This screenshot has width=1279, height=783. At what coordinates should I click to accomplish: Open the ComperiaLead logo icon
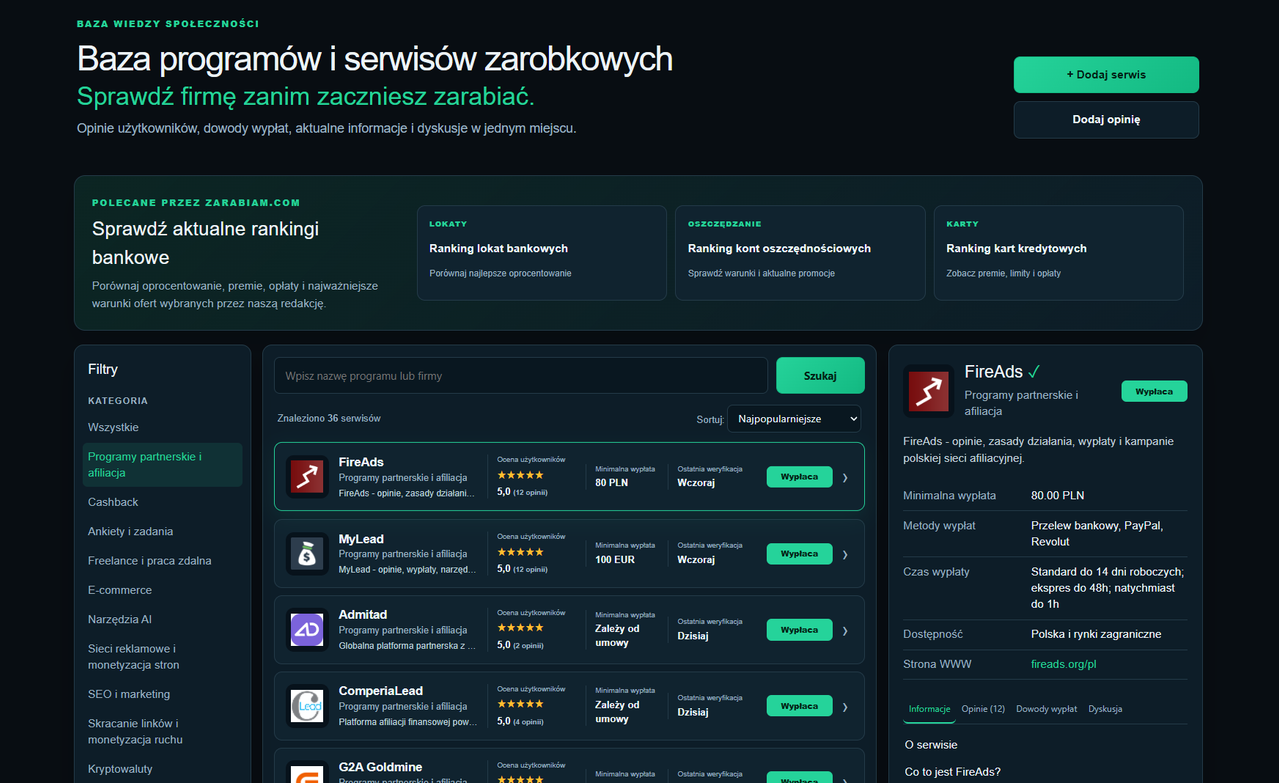(307, 706)
